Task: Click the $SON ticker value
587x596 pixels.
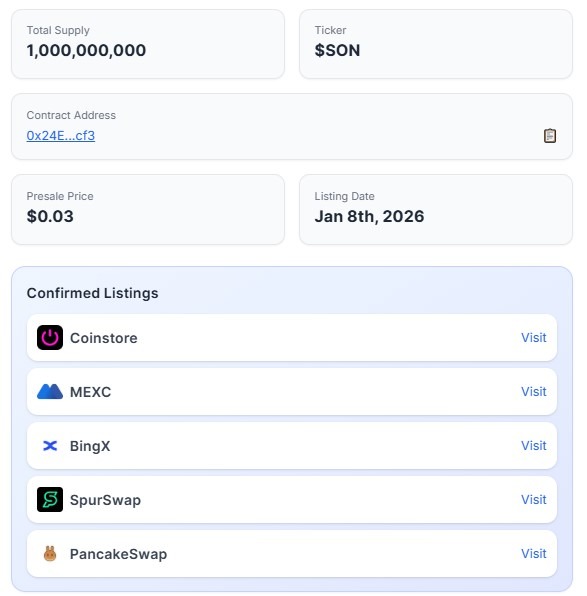Action: (x=337, y=50)
